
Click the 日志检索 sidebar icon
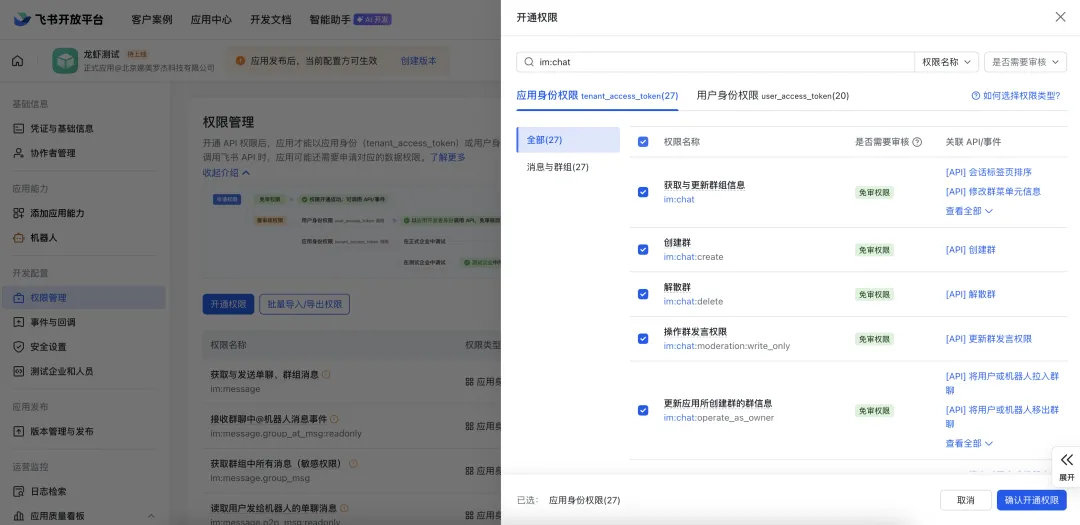coord(19,491)
